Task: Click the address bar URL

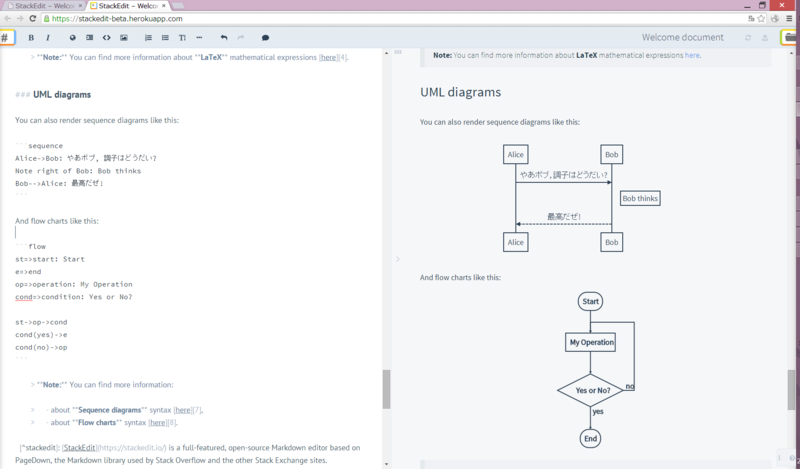Action: tap(117, 18)
